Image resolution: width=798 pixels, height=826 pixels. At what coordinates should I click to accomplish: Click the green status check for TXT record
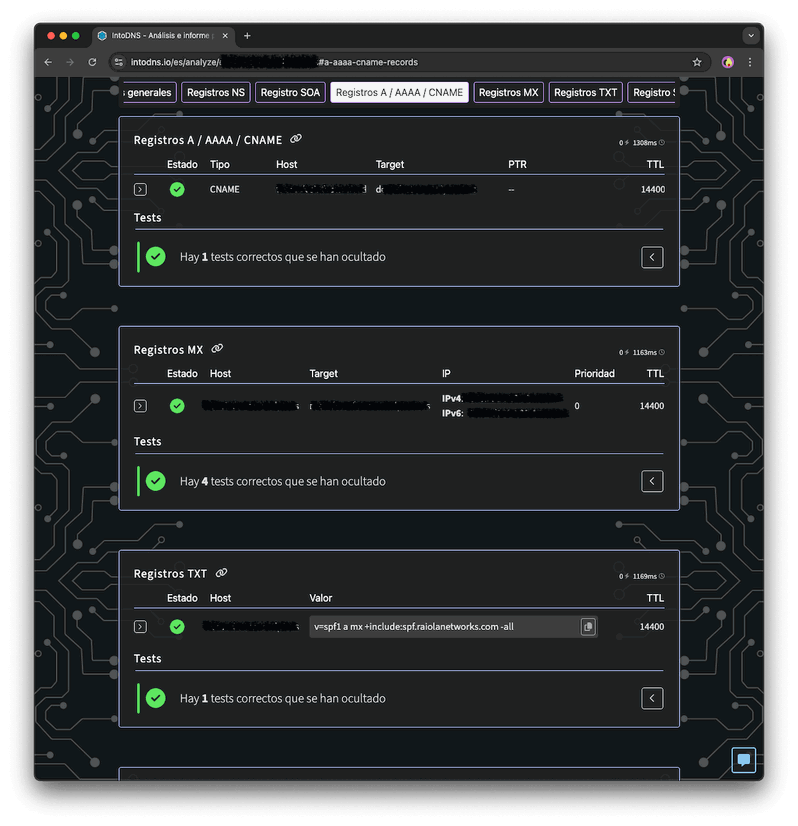tap(177, 627)
